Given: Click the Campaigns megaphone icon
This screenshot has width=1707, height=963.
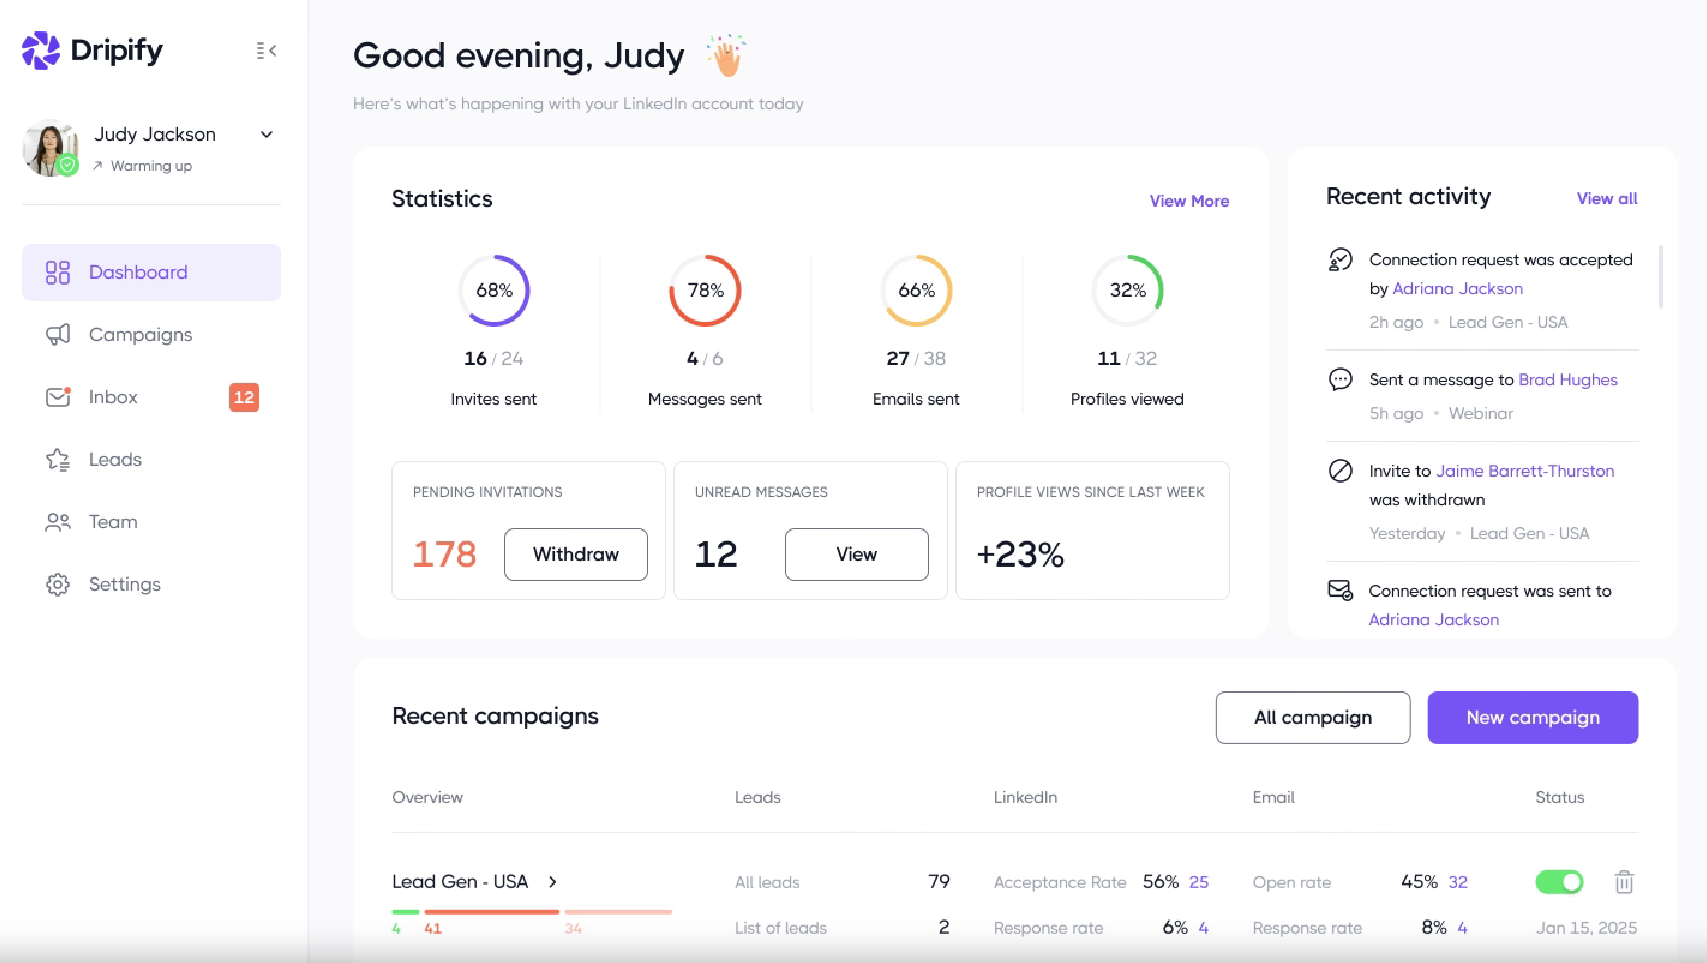Looking at the screenshot, I should coord(58,335).
